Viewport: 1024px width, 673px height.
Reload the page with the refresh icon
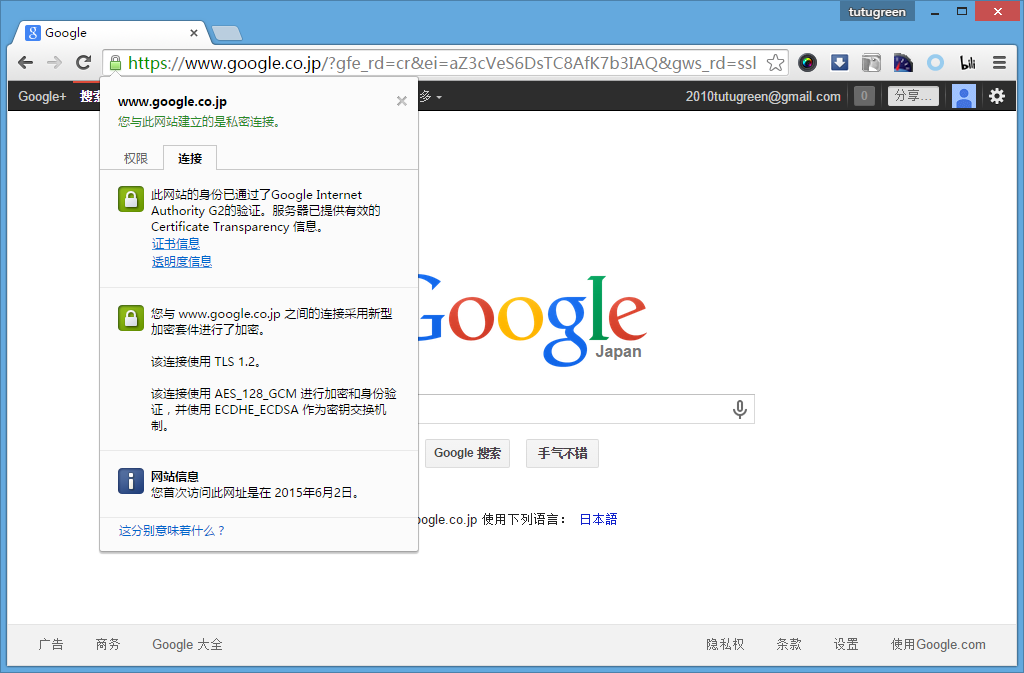pyautogui.click(x=83, y=63)
